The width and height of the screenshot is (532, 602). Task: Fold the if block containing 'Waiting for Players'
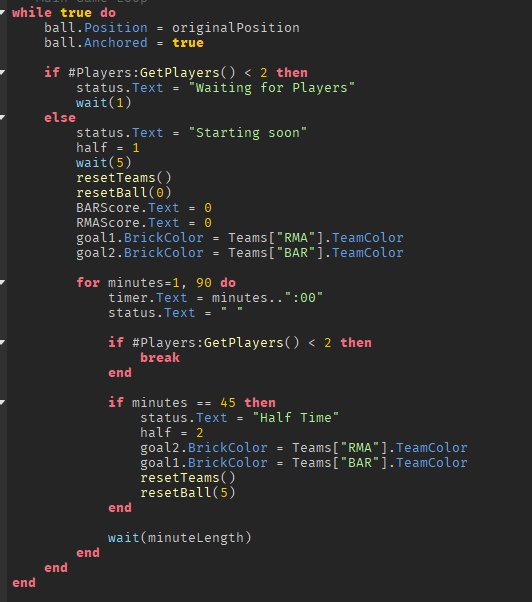[x=2, y=73]
